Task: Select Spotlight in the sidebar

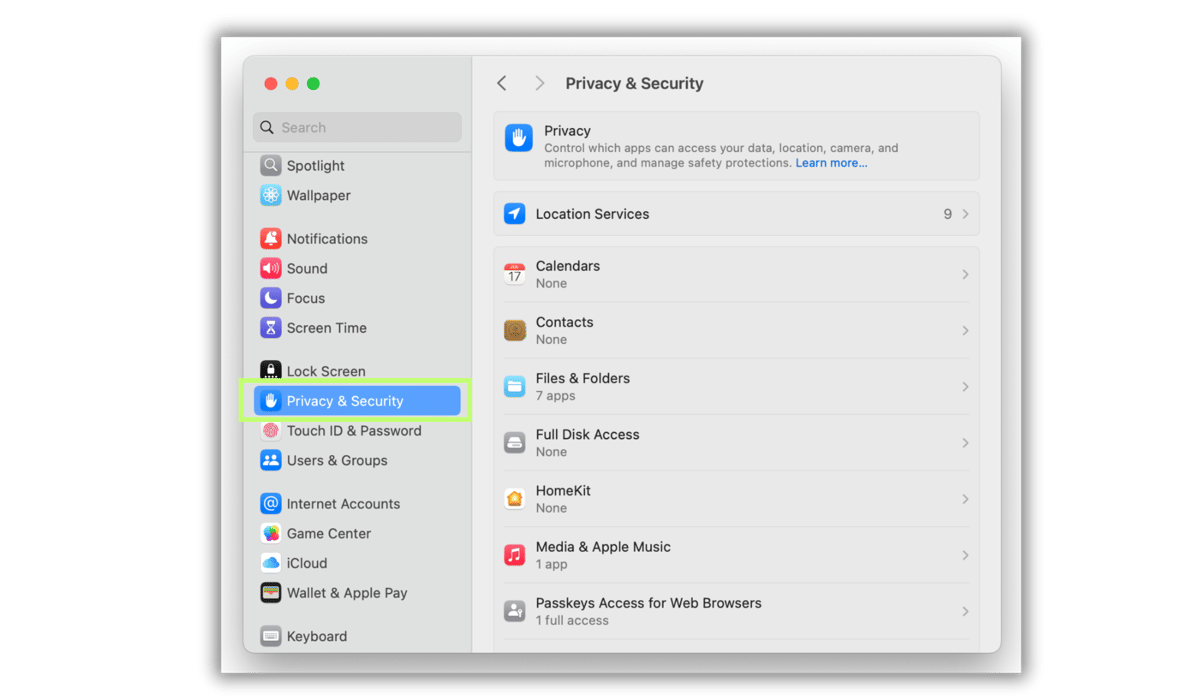Action: 315,166
